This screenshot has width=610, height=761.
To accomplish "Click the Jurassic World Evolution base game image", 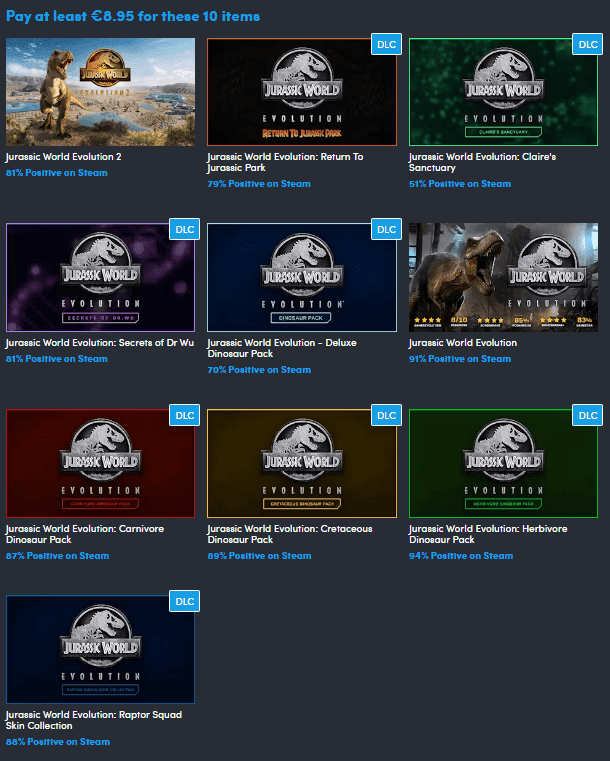I will (503, 278).
